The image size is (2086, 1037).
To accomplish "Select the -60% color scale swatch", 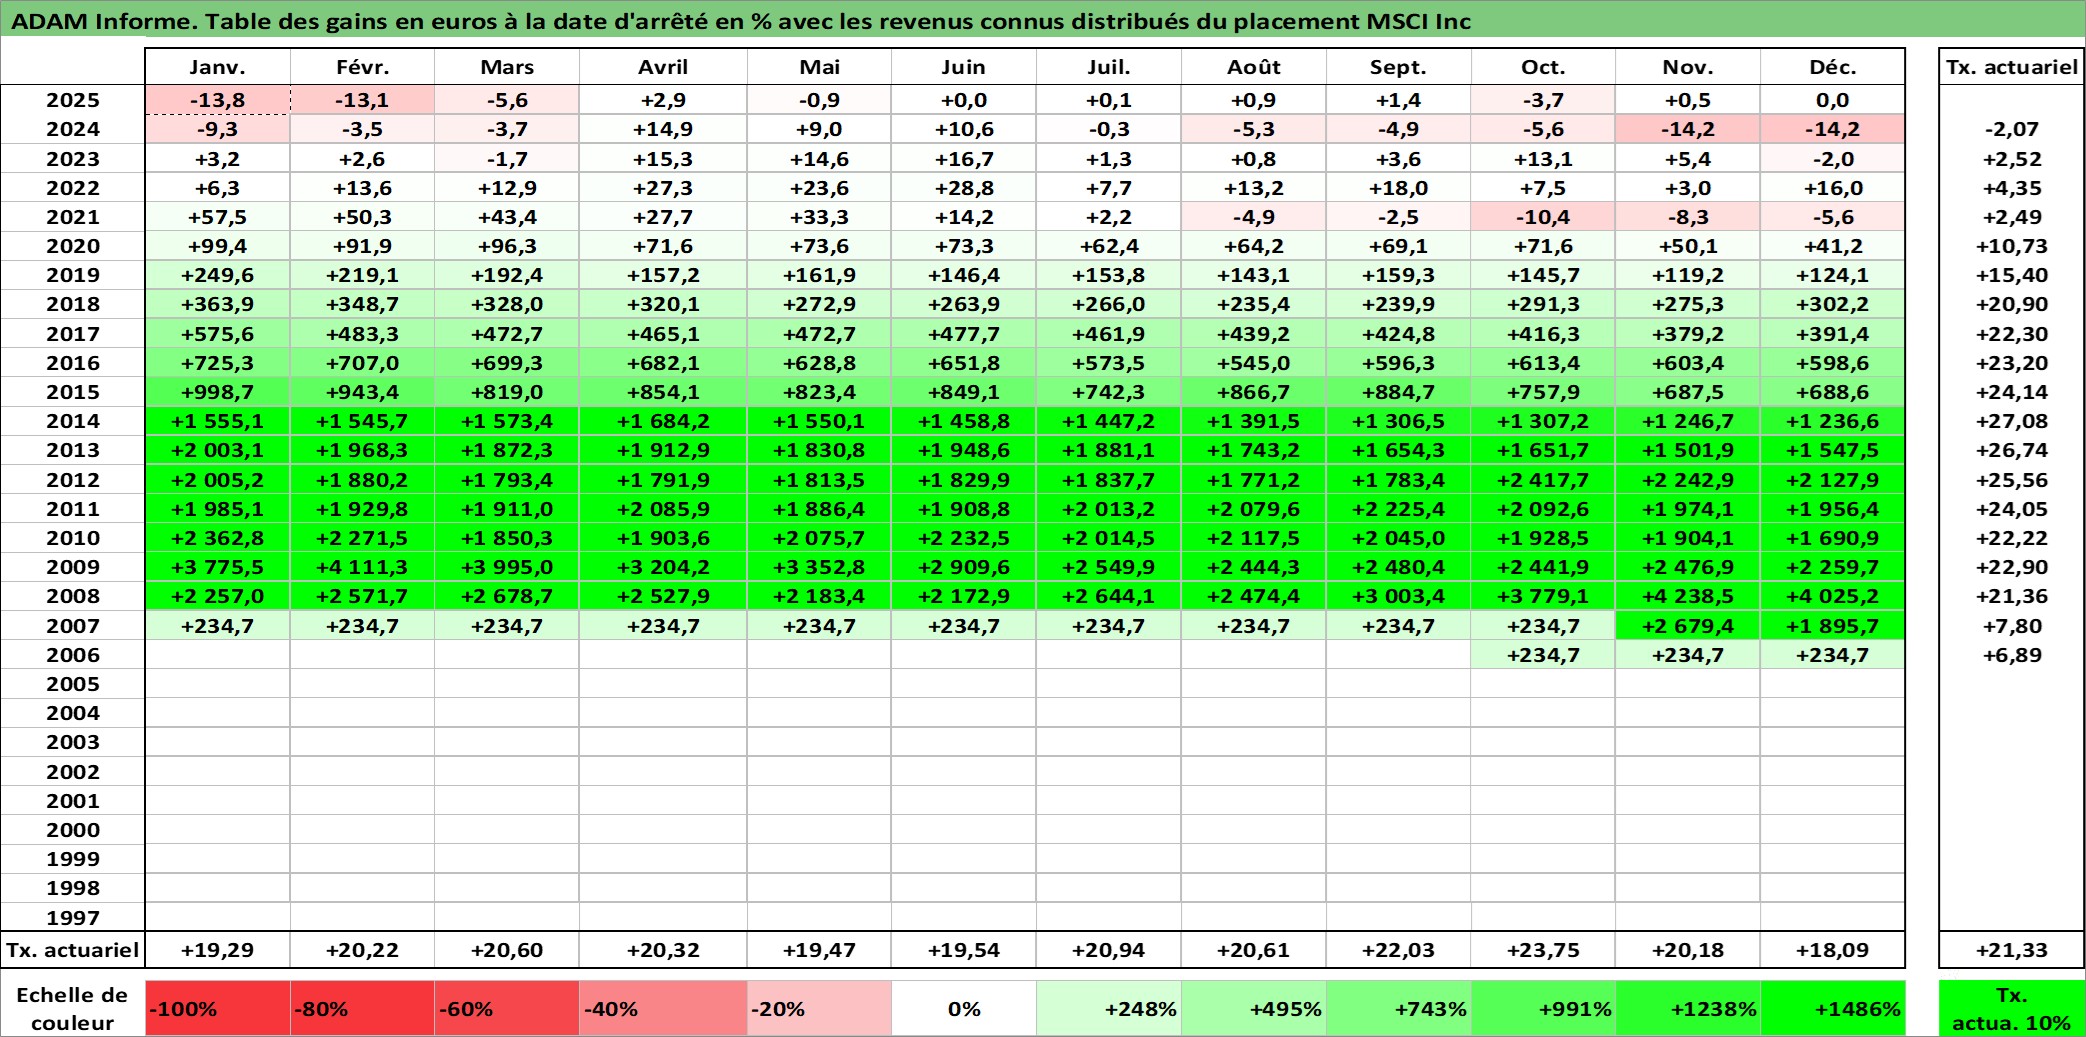I will tap(507, 1008).
